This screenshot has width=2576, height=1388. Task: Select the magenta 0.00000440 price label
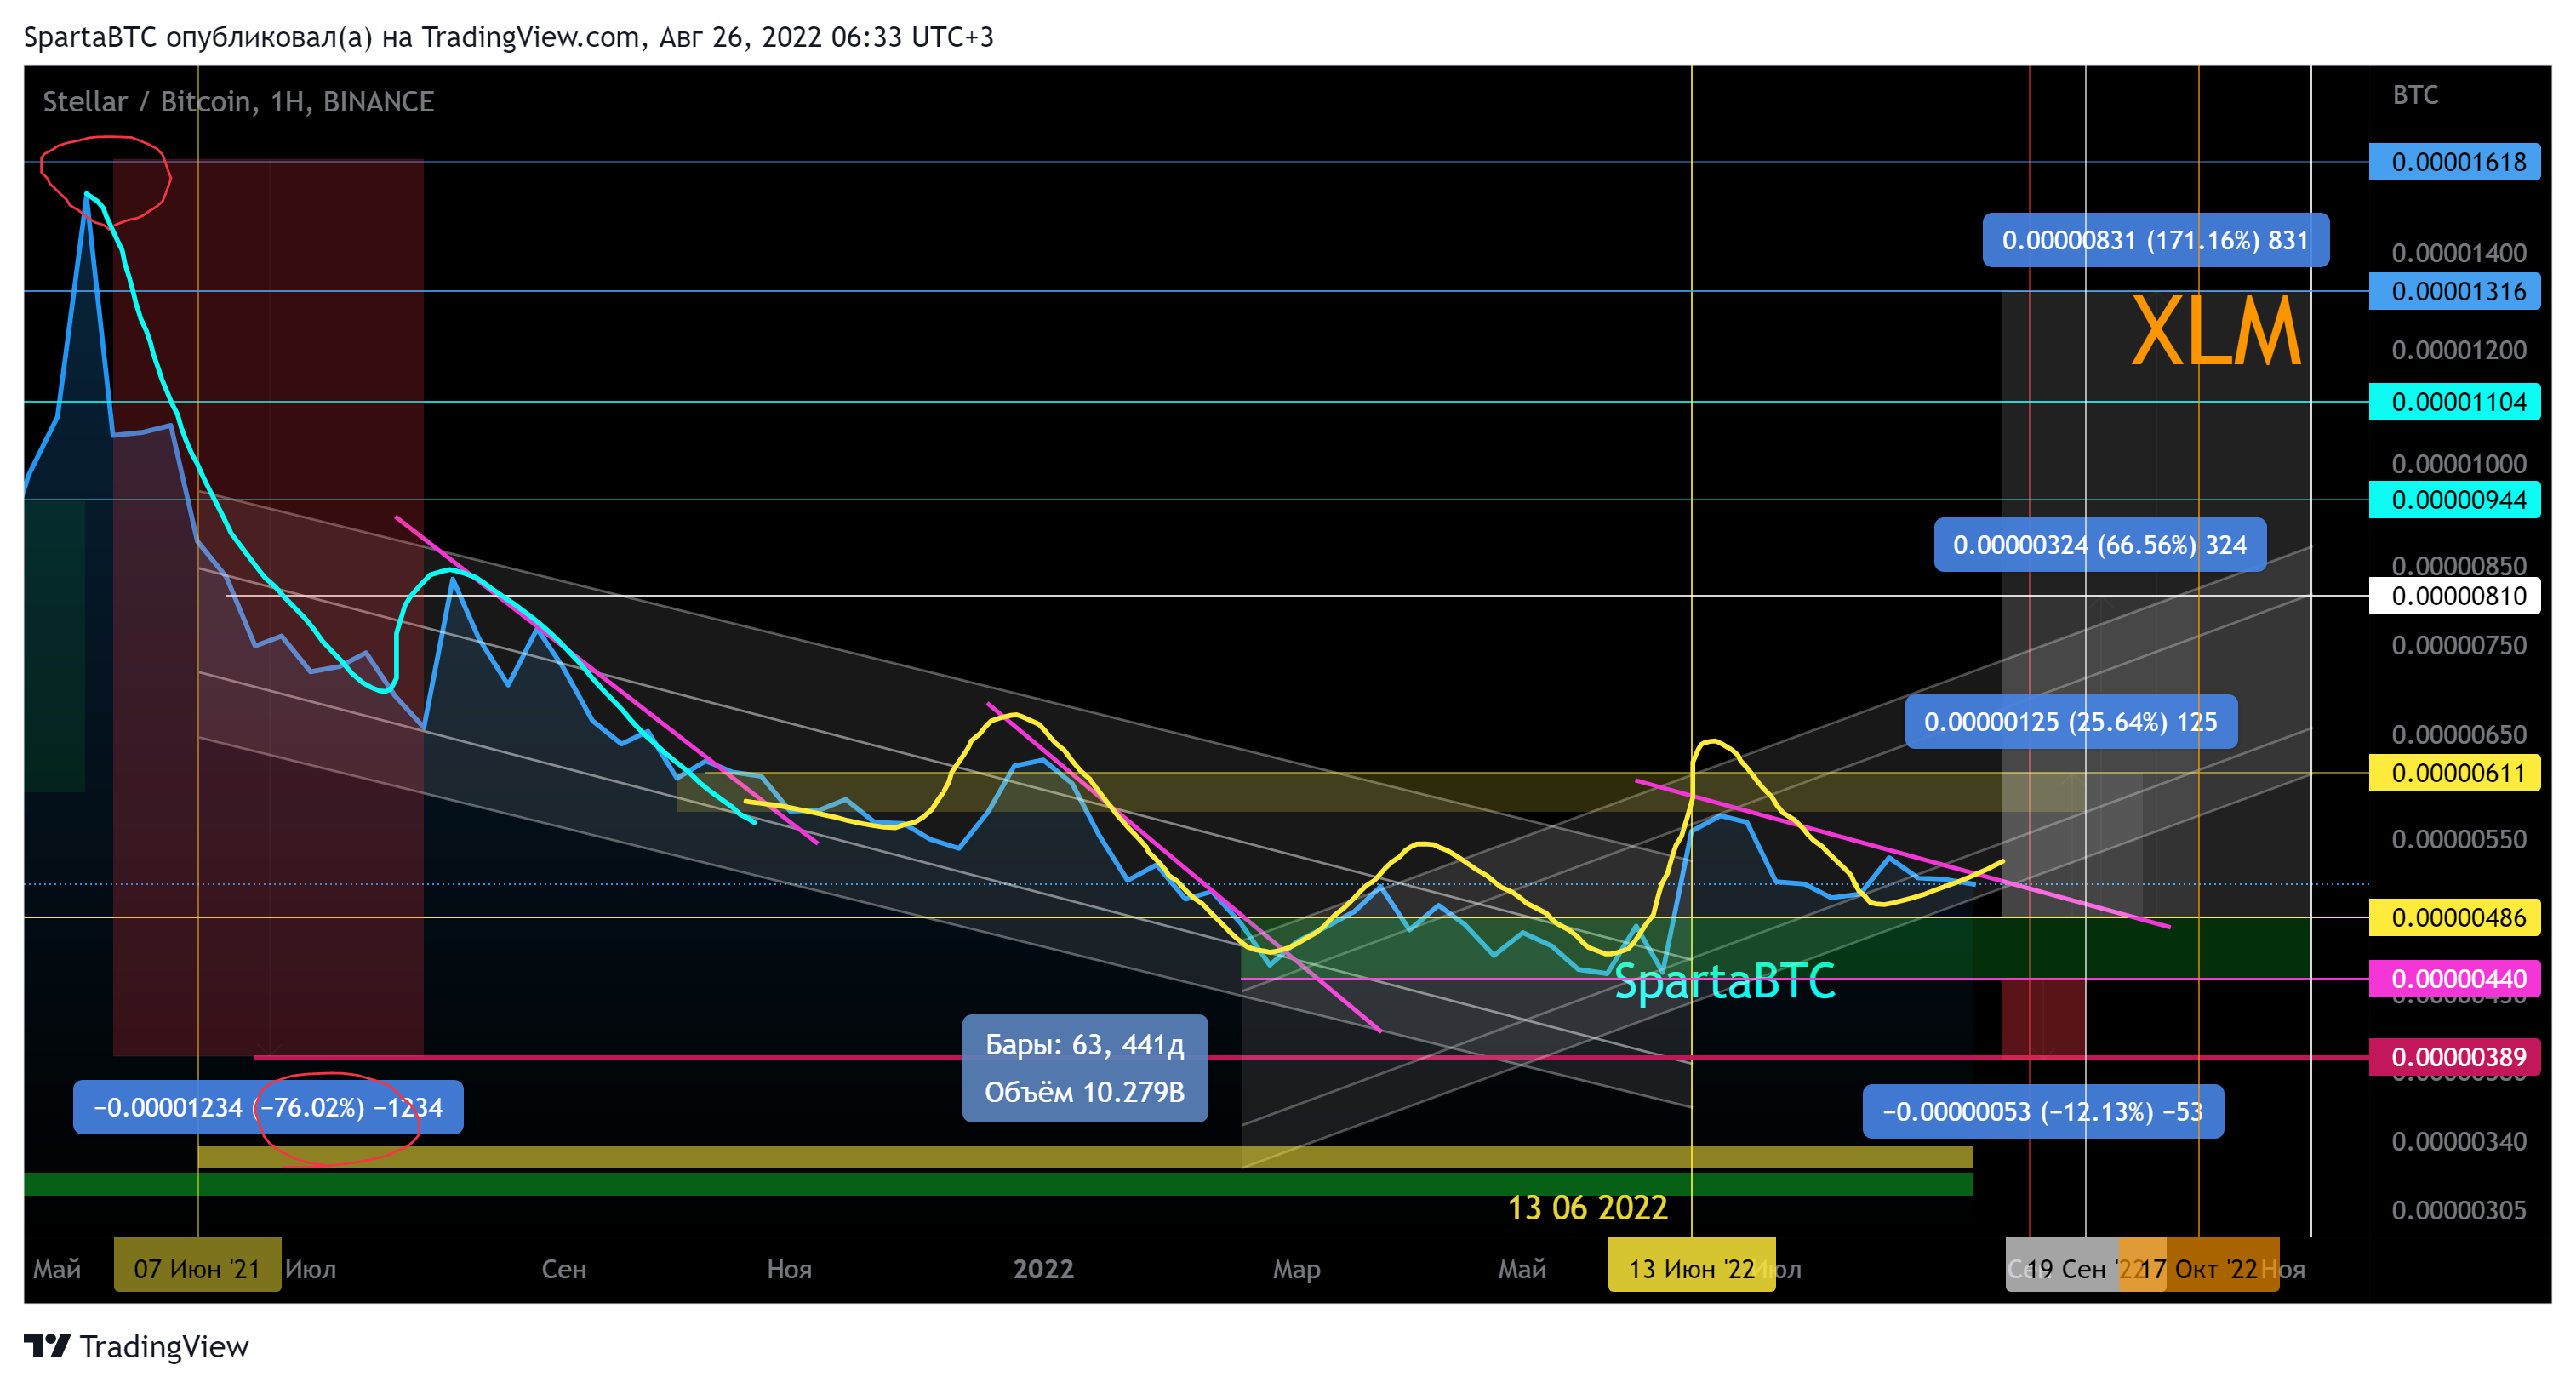(x=2454, y=979)
